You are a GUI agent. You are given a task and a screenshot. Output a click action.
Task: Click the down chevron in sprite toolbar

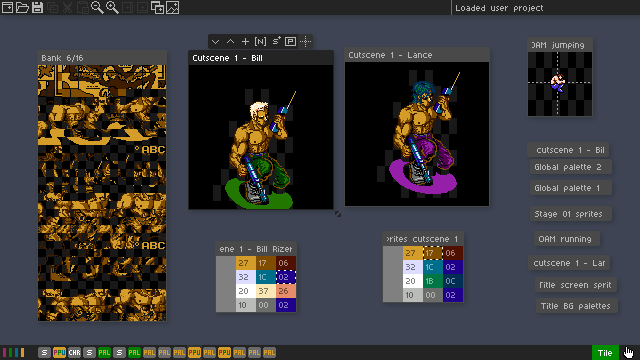click(216, 41)
